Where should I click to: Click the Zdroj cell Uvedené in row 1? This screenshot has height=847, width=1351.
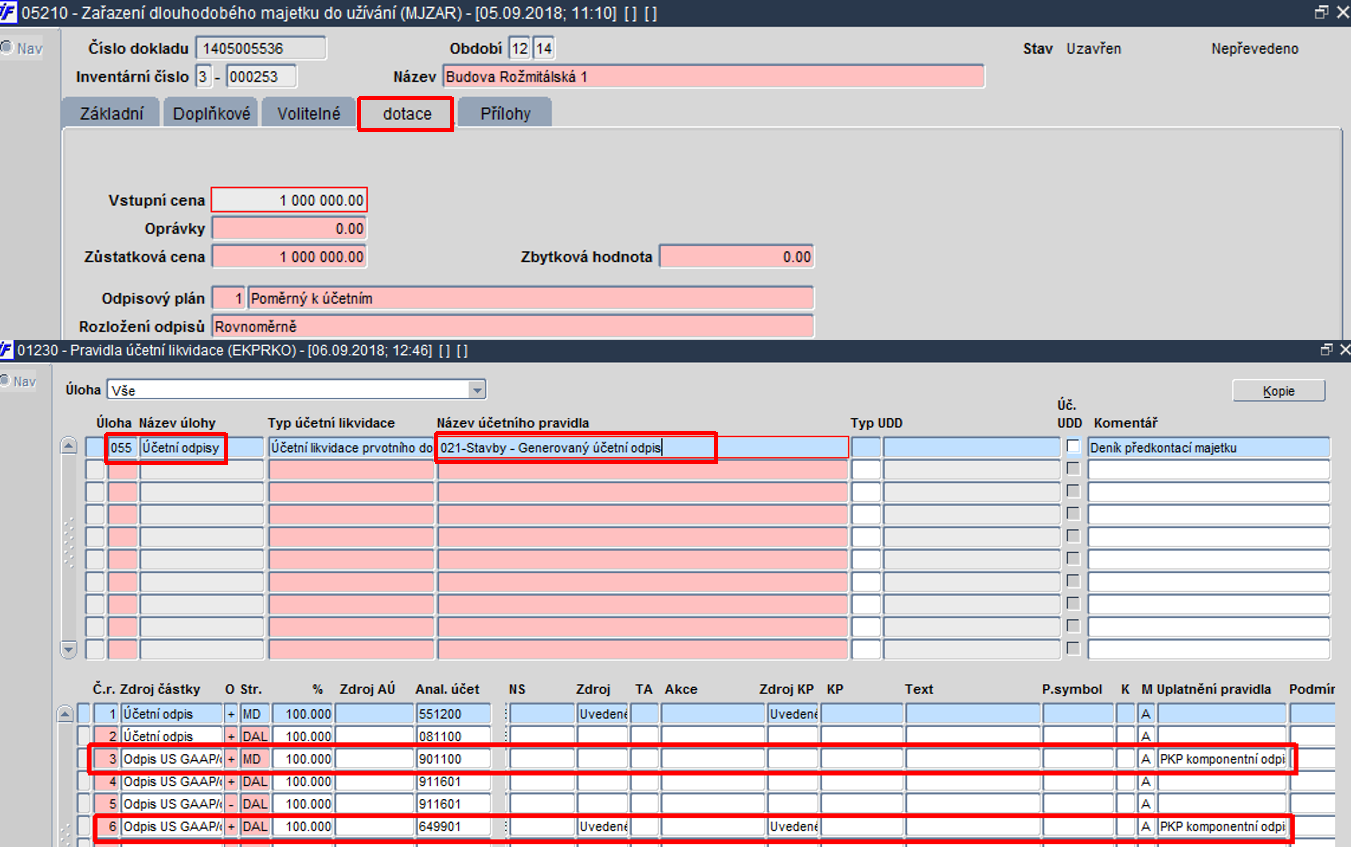click(603, 714)
